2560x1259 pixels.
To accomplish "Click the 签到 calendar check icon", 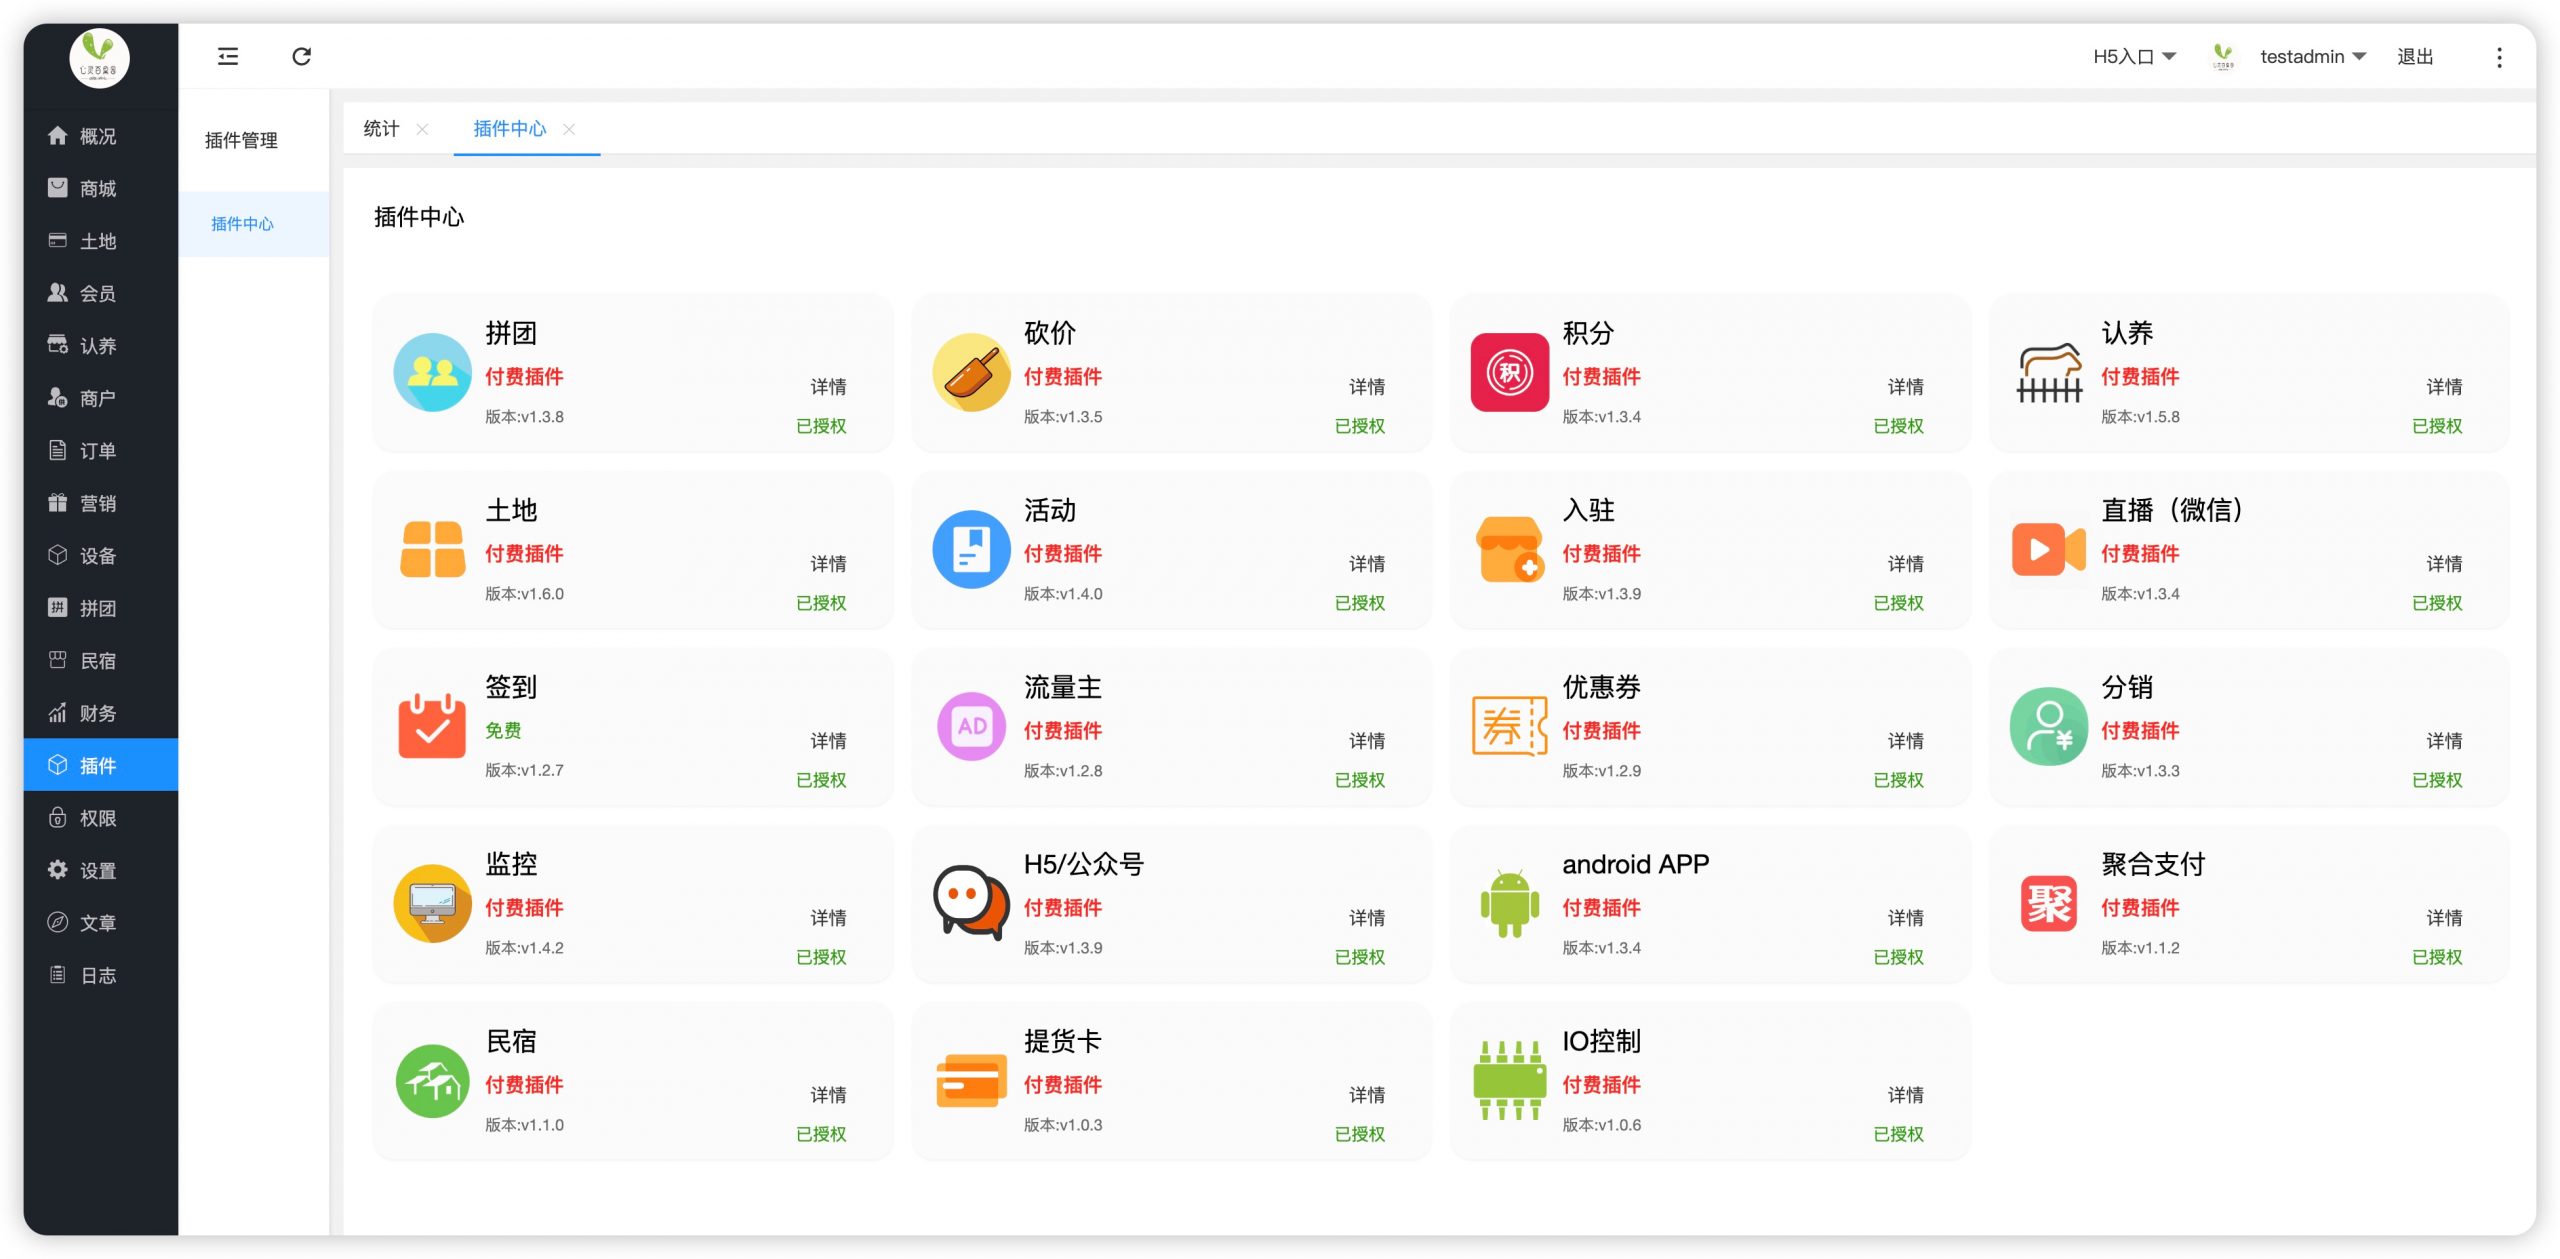I will pyautogui.click(x=432, y=726).
